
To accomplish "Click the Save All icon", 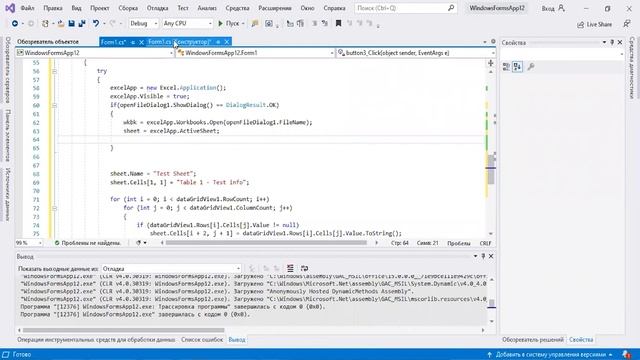I will [82, 24].
